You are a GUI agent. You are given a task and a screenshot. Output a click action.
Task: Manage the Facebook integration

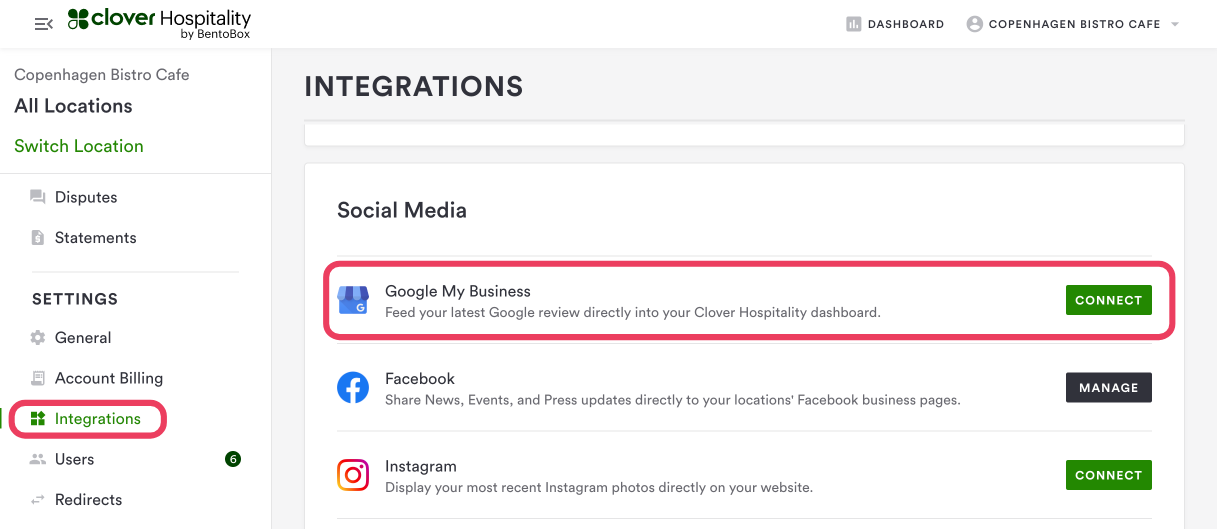1108,388
